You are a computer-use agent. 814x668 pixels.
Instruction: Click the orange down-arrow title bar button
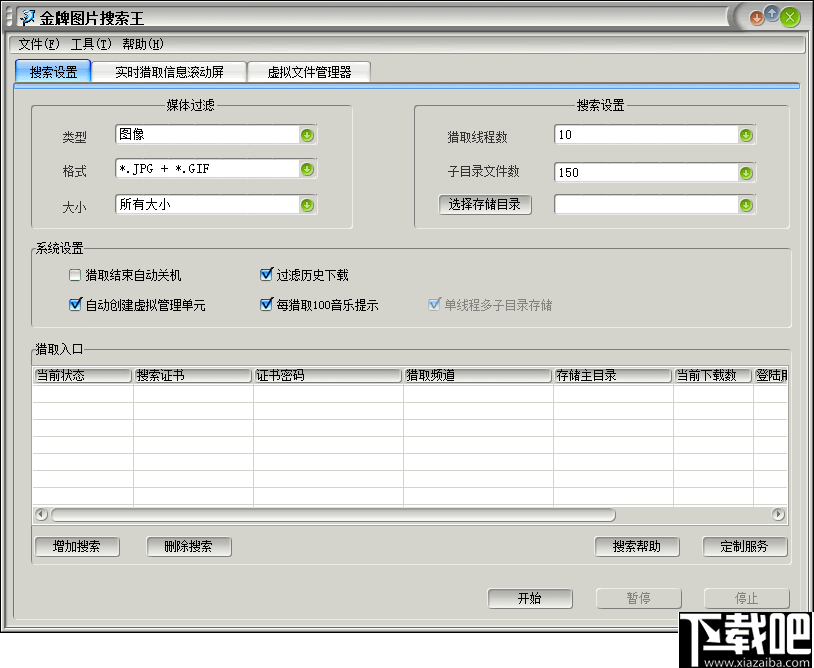pos(756,18)
